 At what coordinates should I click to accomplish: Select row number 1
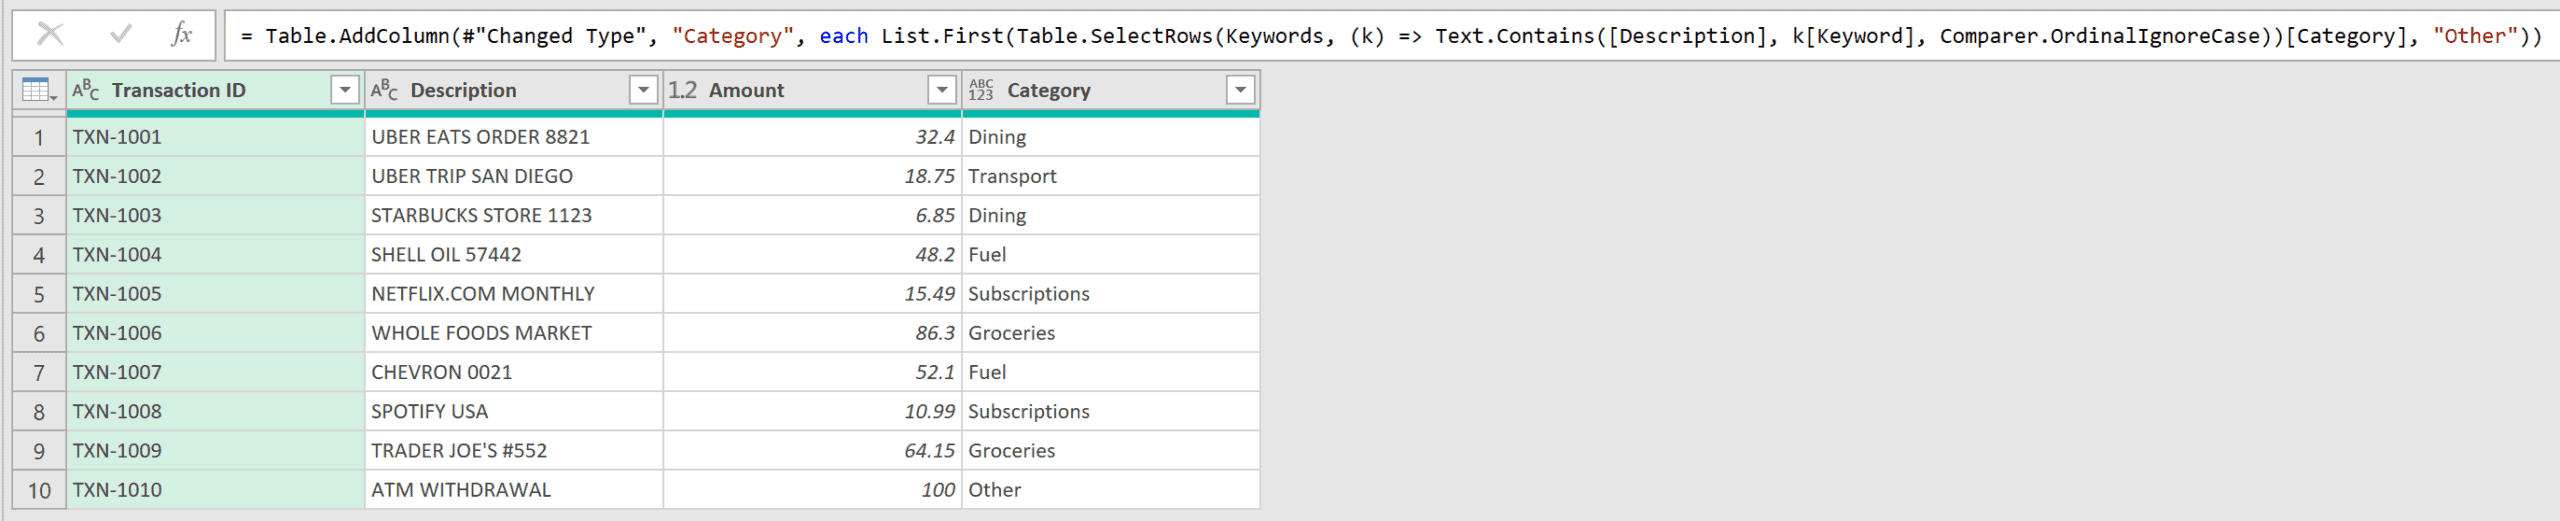(x=39, y=137)
